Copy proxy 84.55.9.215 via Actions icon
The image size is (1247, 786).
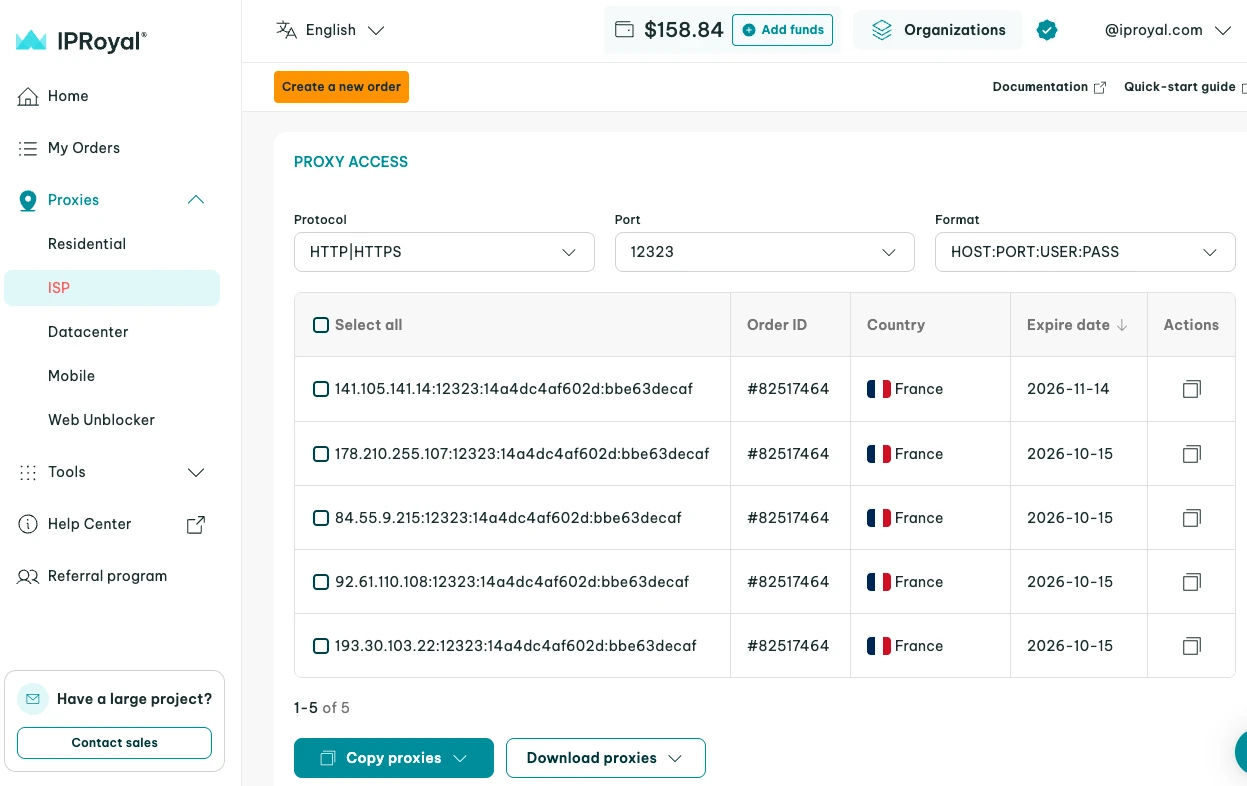click(1191, 518)
